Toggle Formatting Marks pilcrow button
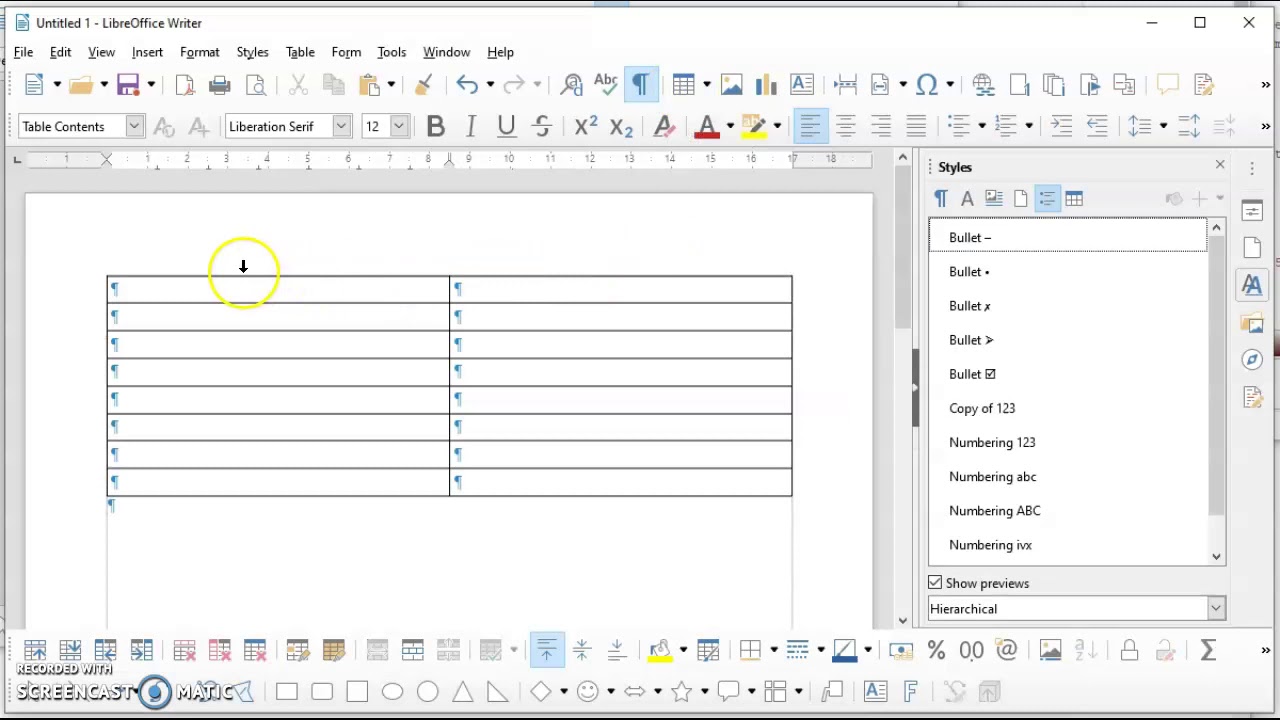This screenshot has width=1280, height=720. point(640,85)
